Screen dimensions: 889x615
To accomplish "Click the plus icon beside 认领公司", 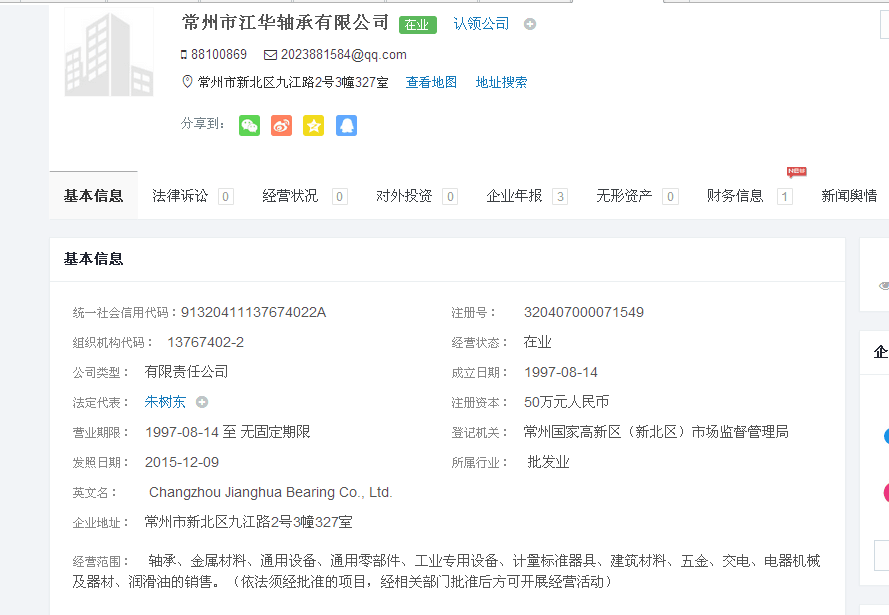I will pyautogui.click(x=530, y=24).
